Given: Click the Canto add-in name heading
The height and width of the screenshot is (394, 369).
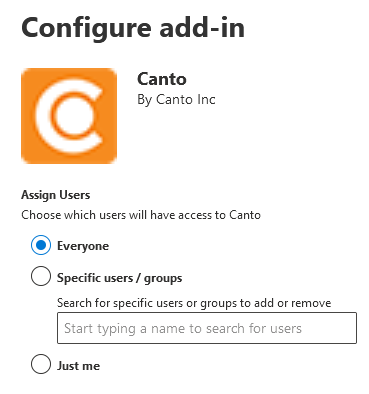Looking at the screenshot, I should pos(162,79).
